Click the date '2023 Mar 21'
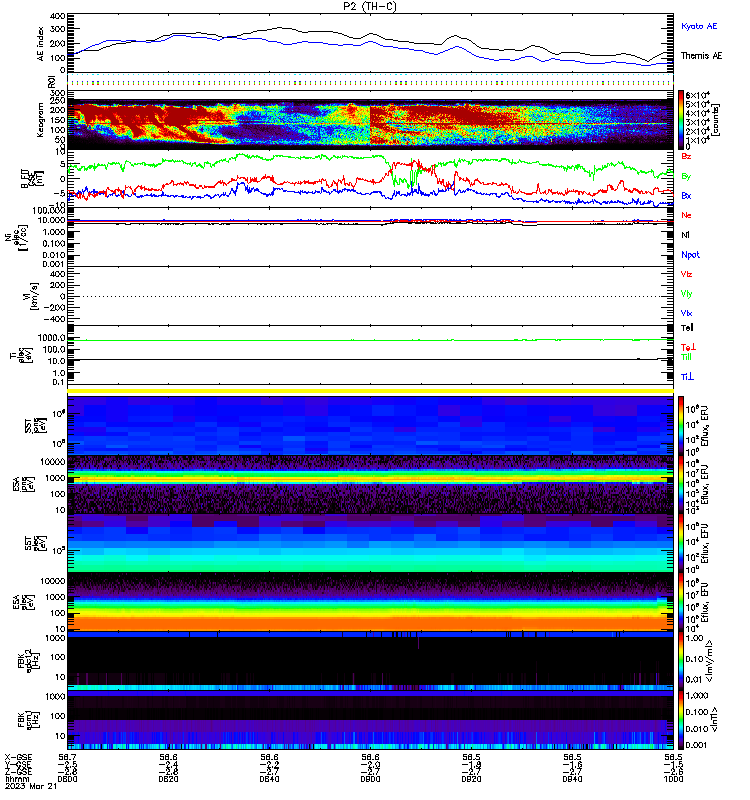This screenshot has width=750, height=800. (x=31, y=786)
